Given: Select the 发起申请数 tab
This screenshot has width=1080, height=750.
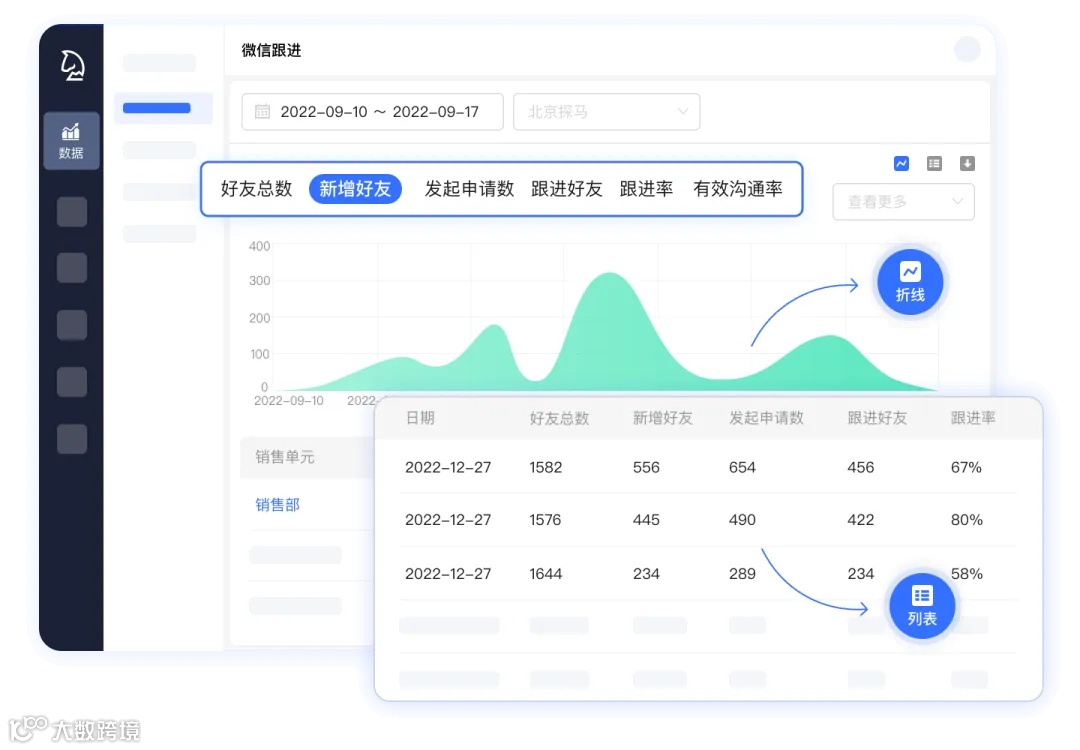Looking at the screenshot, I should click(469, 188).
